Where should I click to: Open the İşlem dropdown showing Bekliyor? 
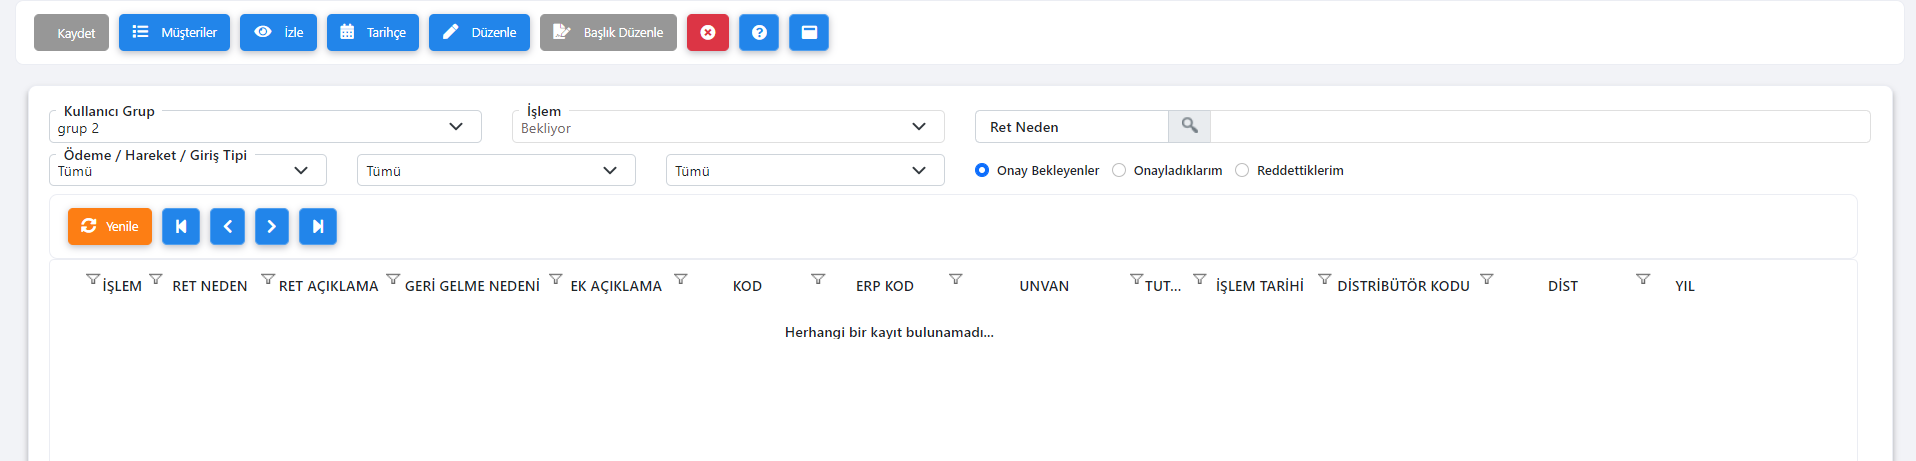pos(728,127)
